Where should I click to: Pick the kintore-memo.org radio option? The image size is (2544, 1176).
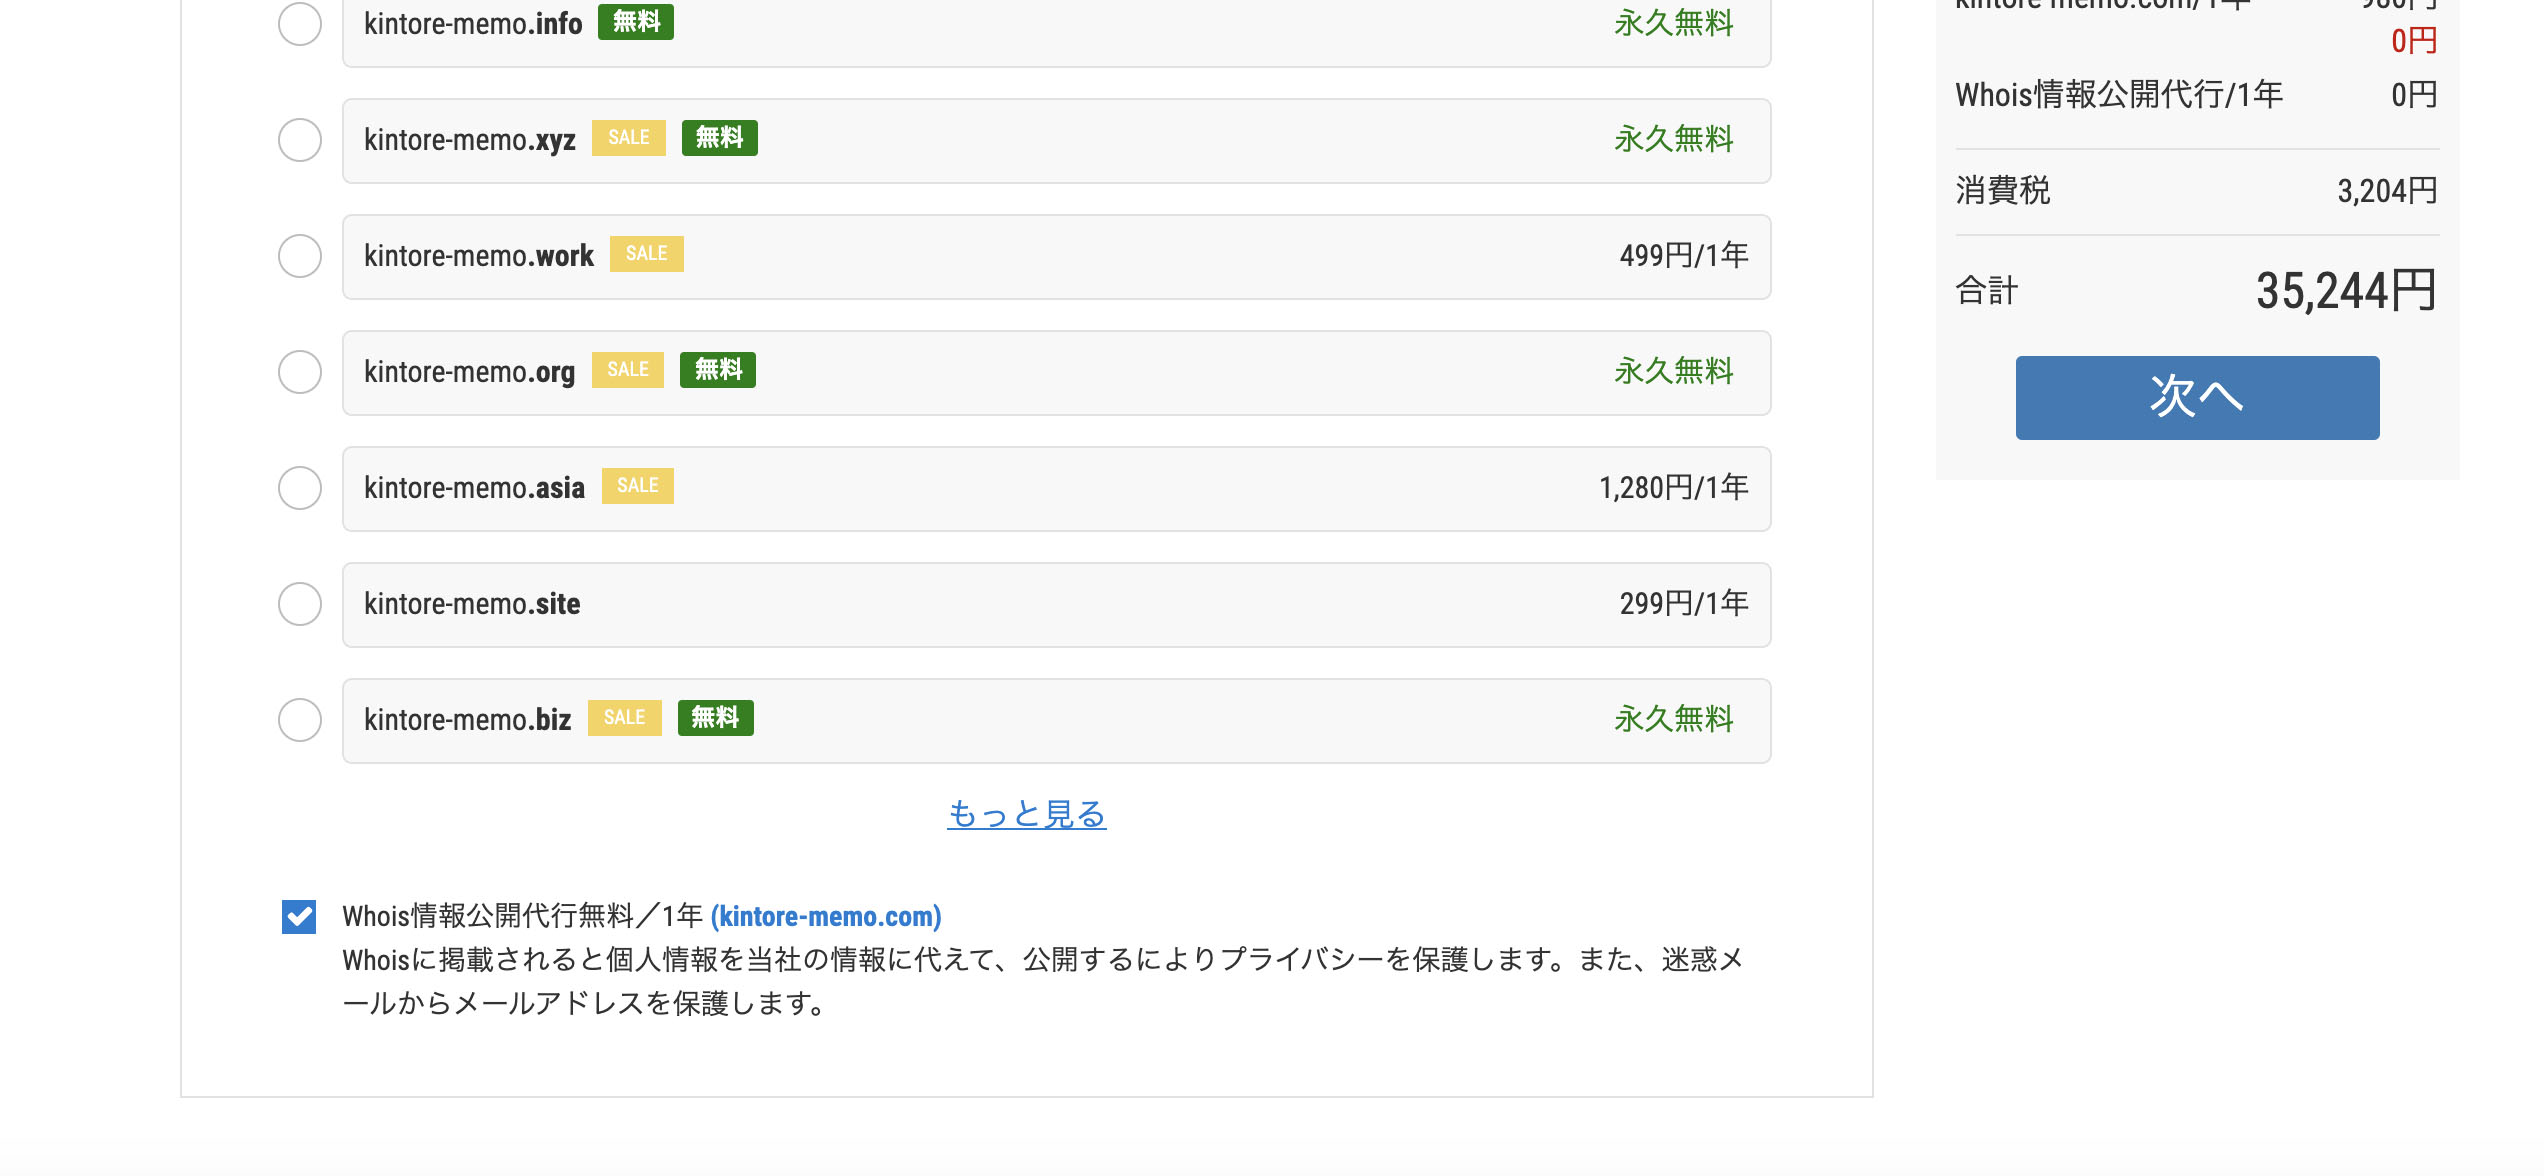tap(299, 372)
